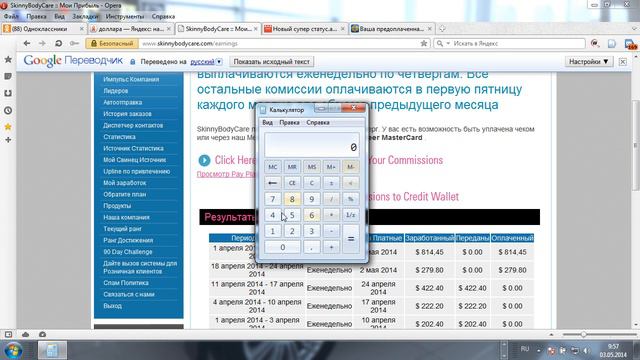Click the Calculator taskbar button
The height and width of the screenshot is (360, 640).
[x=52, y=351]
